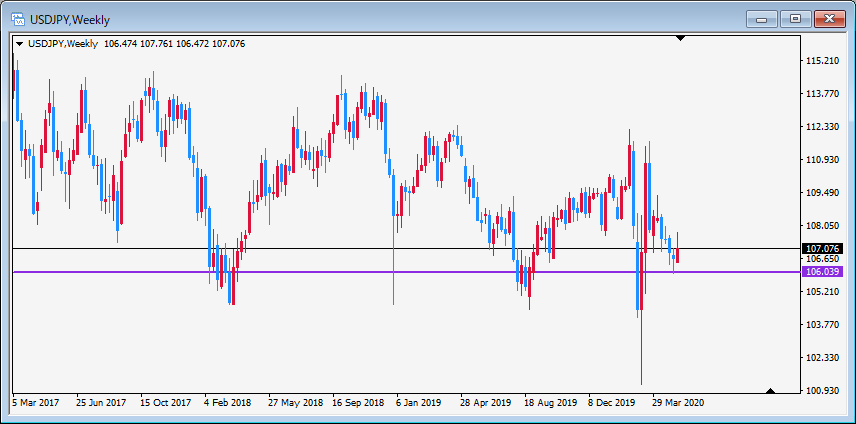This screenshot has height=424, width=856.
Task: Click the current price label 107.076
Action: tap(822, 248)
